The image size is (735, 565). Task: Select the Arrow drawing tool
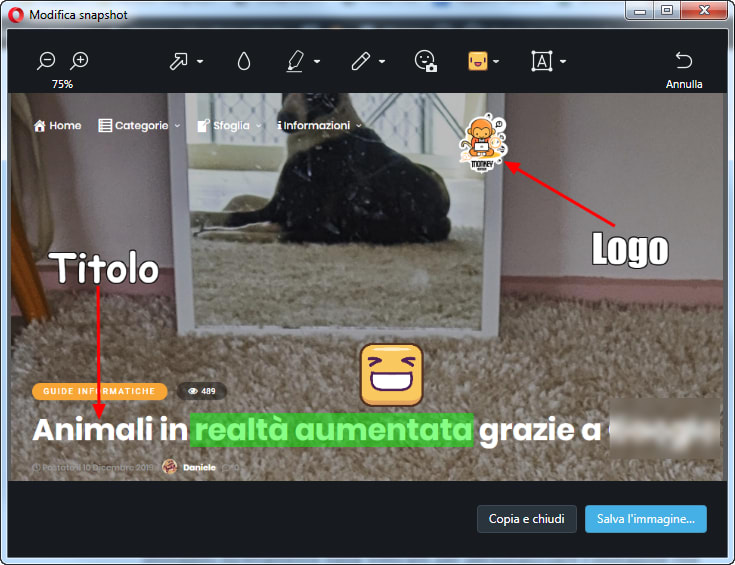click(x=179, y=61)
